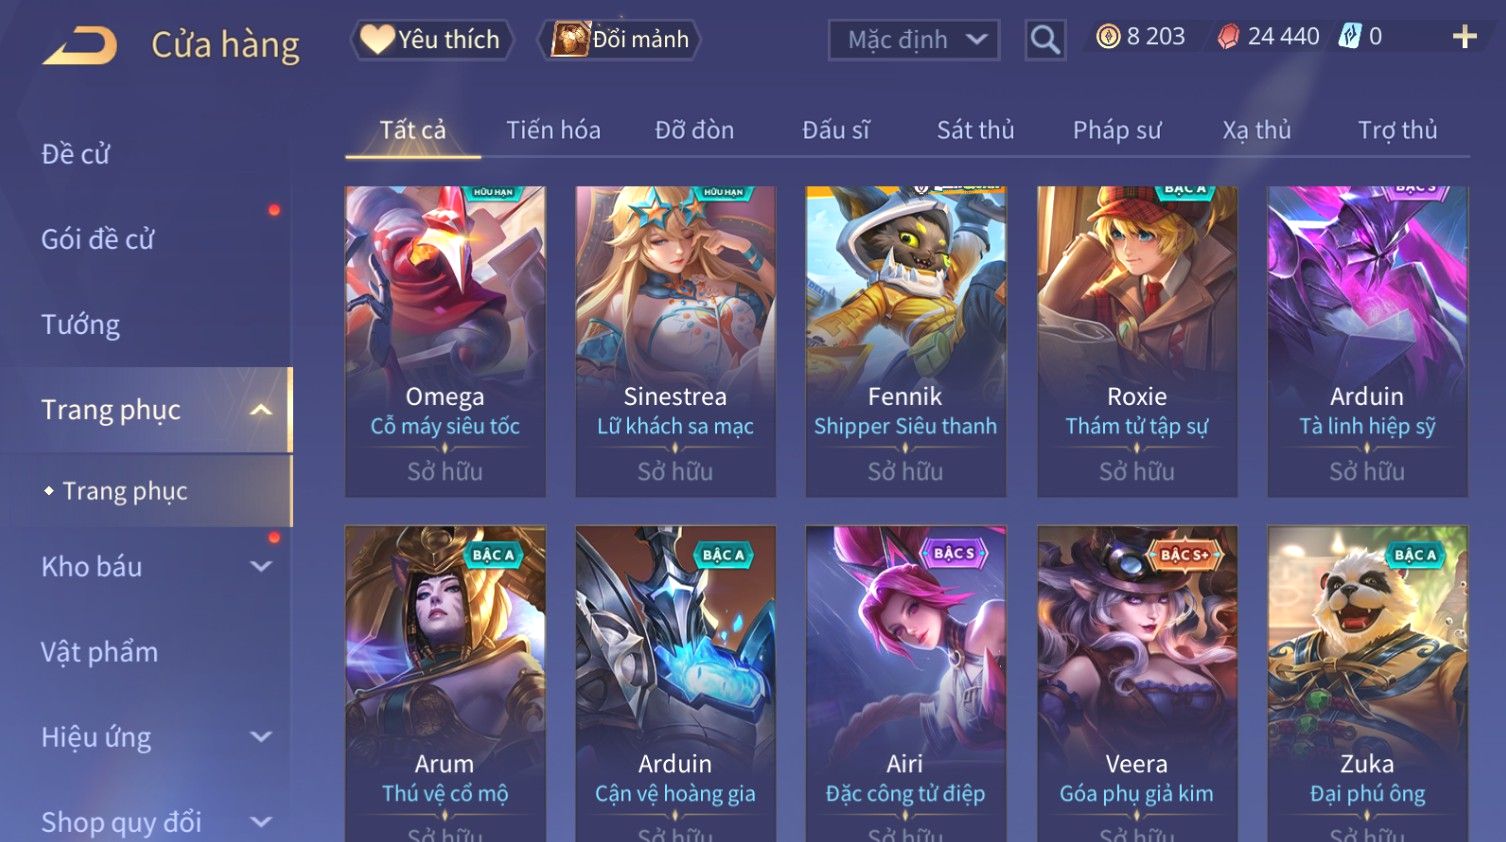Click the blue voucher icon beside 0
This screenshot has width=1506, height=842.
(x=1350, y=37)
